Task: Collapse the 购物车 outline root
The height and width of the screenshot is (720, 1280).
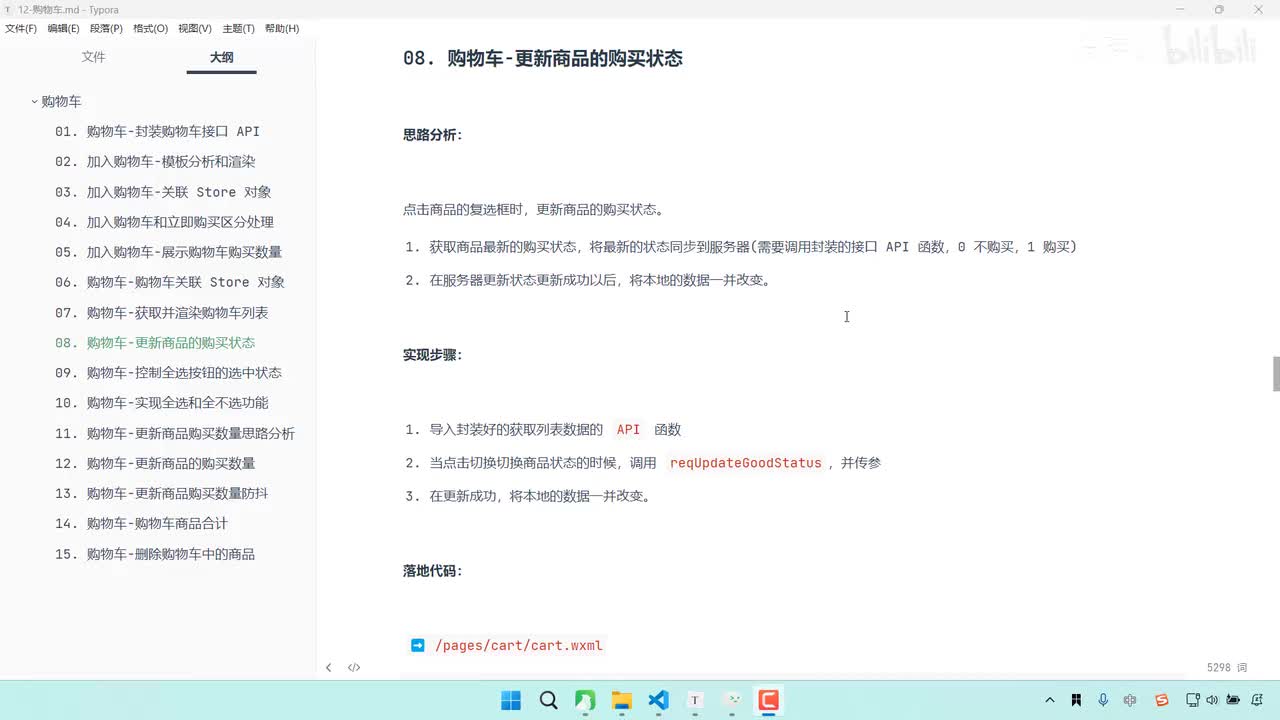Action: tap(34, 101)
